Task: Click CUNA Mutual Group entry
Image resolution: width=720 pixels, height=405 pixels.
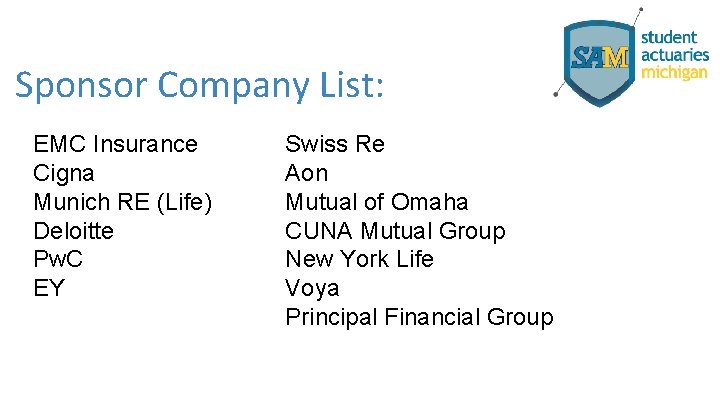Action: pyautogui.click(x=395, y=231)
